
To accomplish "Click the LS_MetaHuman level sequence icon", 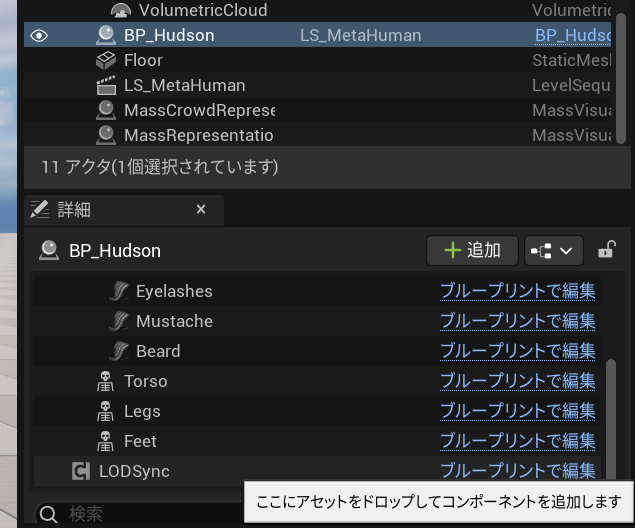I will [x=106, y=86].
